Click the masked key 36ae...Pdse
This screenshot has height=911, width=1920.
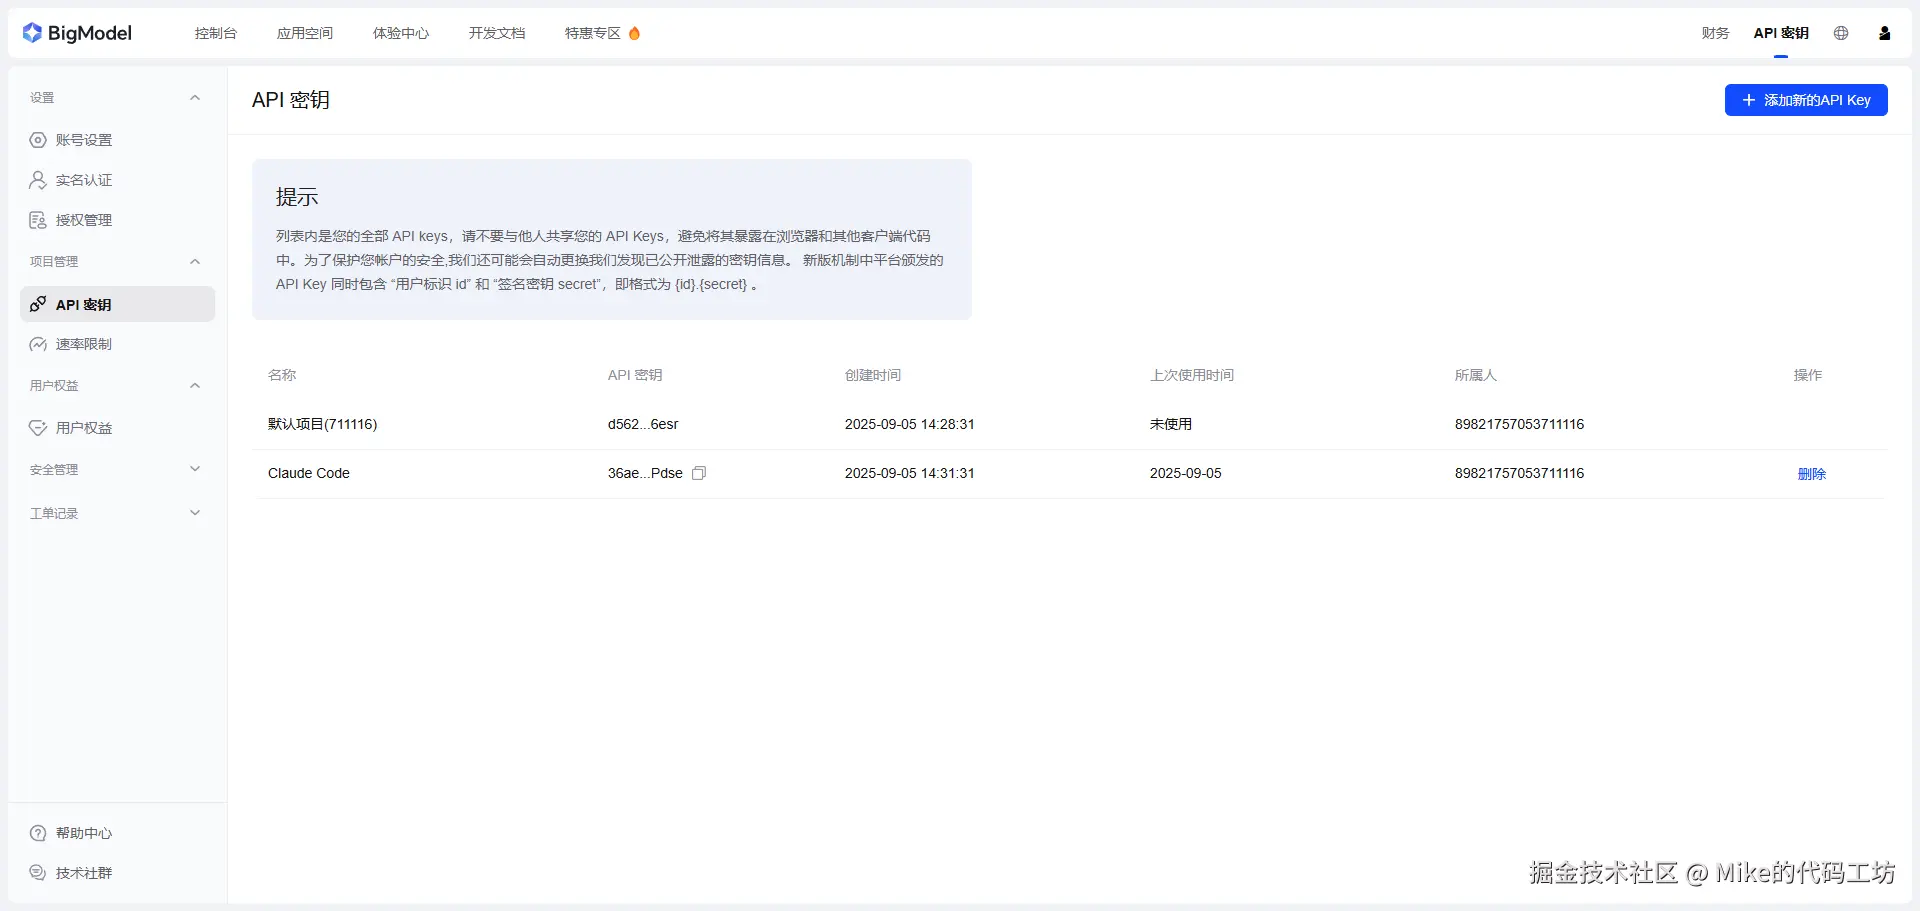tap(645, 473)
